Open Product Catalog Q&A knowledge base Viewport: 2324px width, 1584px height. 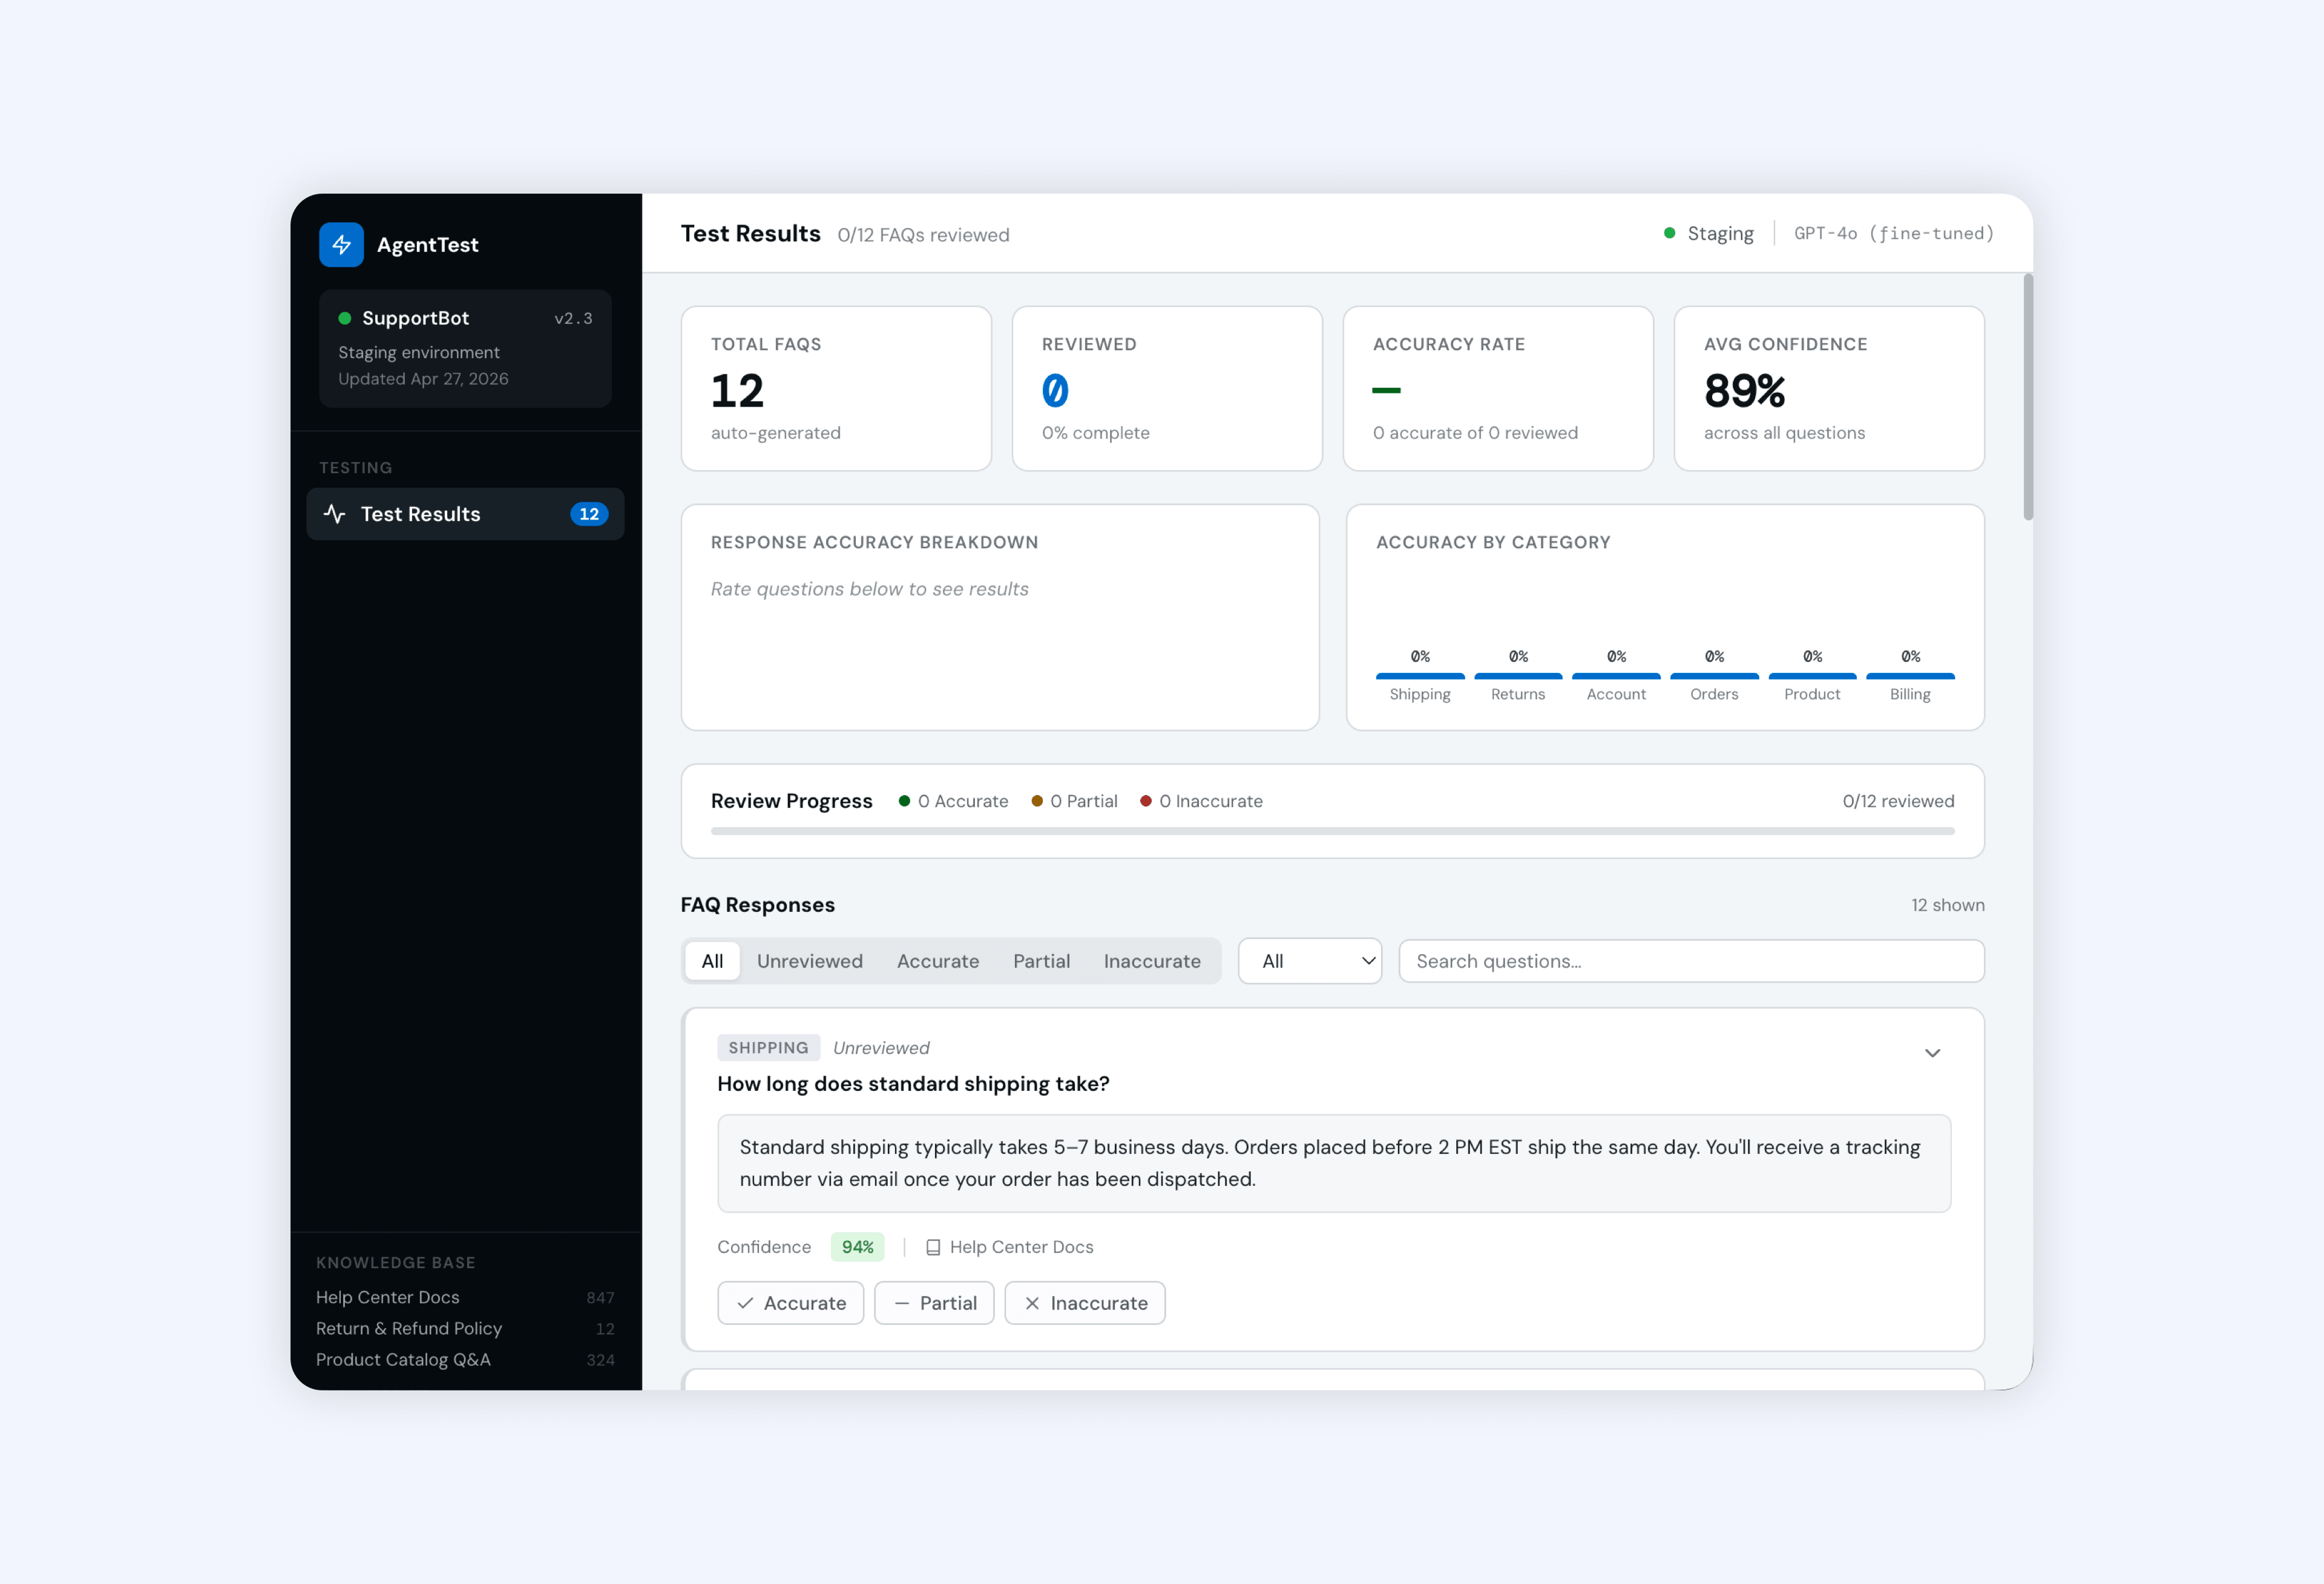[465, 1359]
